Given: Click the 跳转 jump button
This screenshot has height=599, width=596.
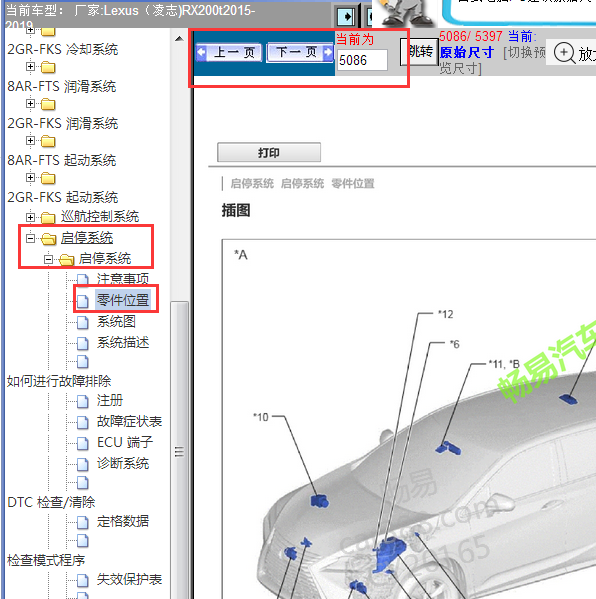Looking at the screenshot, I should [419, 52].
